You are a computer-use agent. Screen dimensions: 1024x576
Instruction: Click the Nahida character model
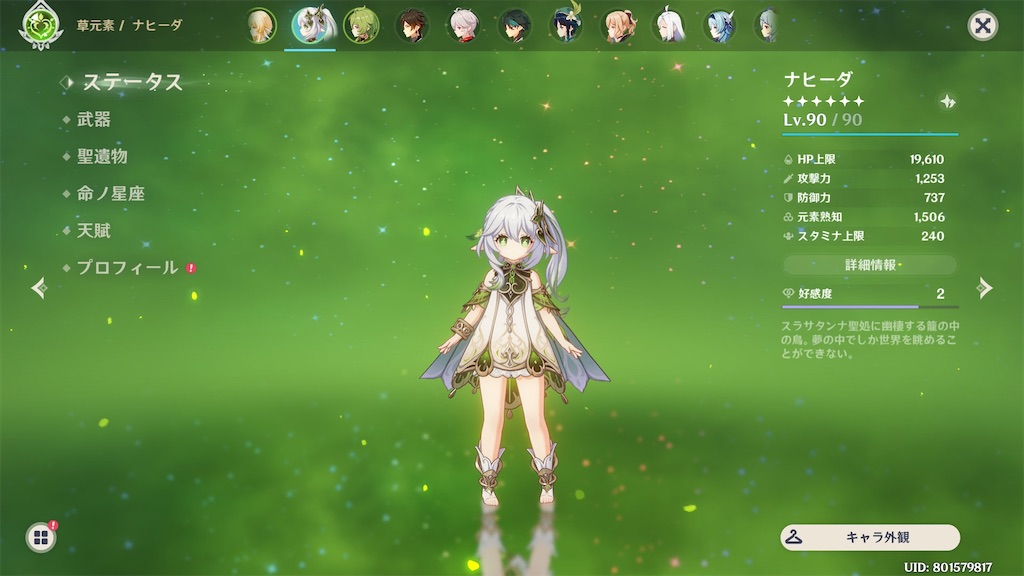tap(516, 346)
